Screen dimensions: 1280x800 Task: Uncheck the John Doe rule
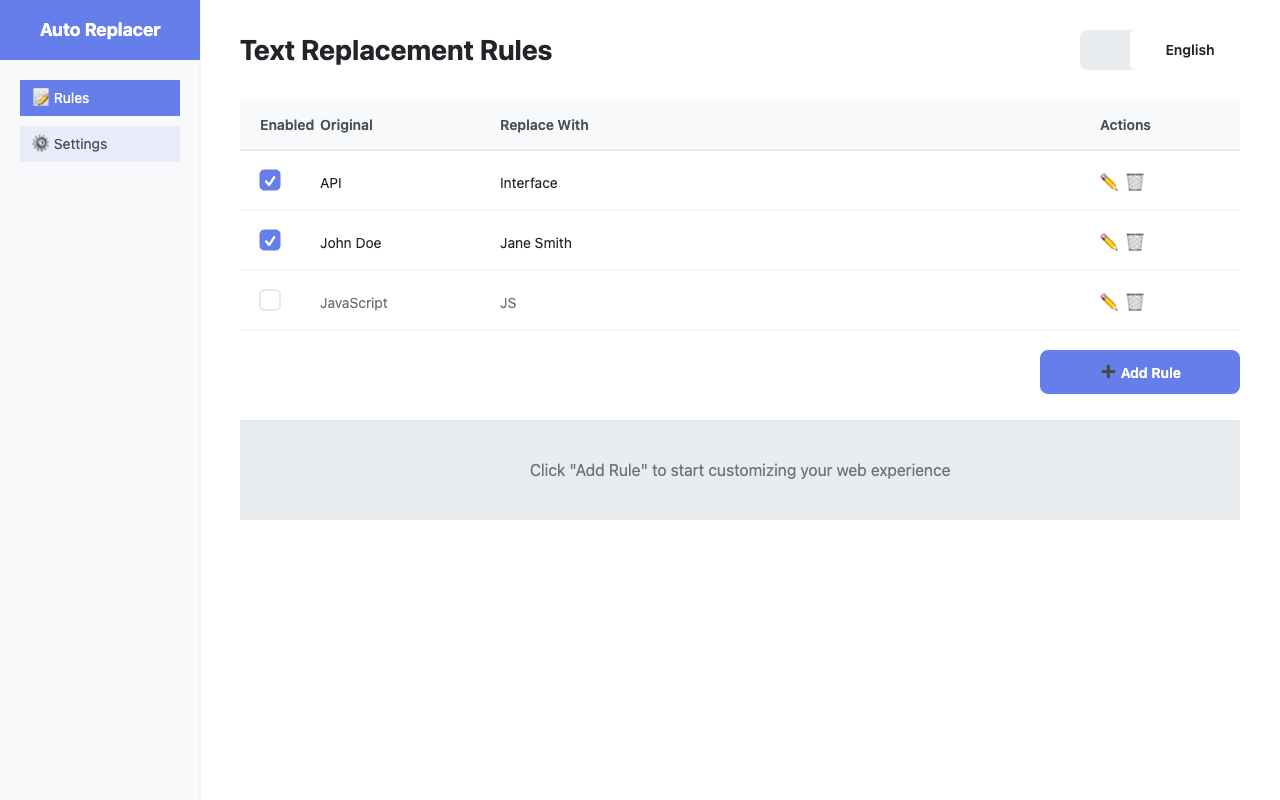coord(270,240)
